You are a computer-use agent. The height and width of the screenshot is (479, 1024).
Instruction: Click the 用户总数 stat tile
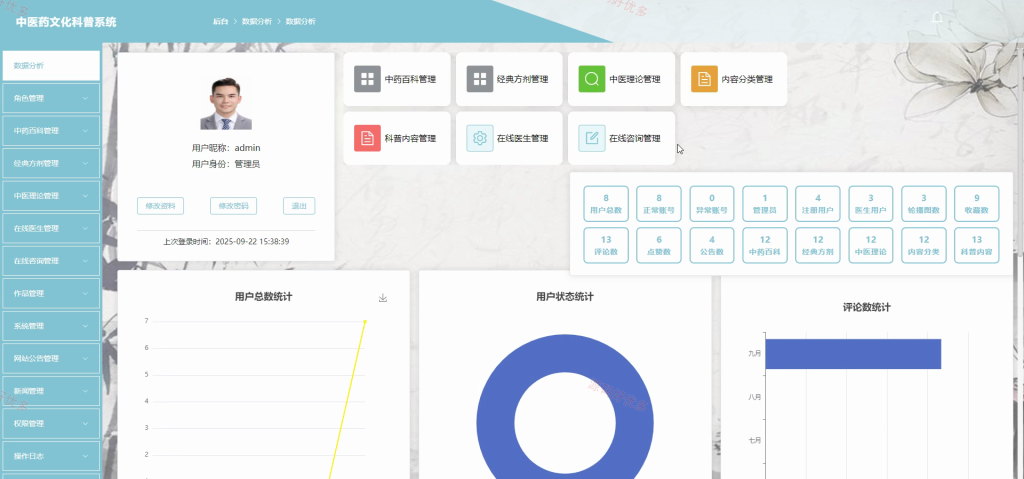coord(606,204)
